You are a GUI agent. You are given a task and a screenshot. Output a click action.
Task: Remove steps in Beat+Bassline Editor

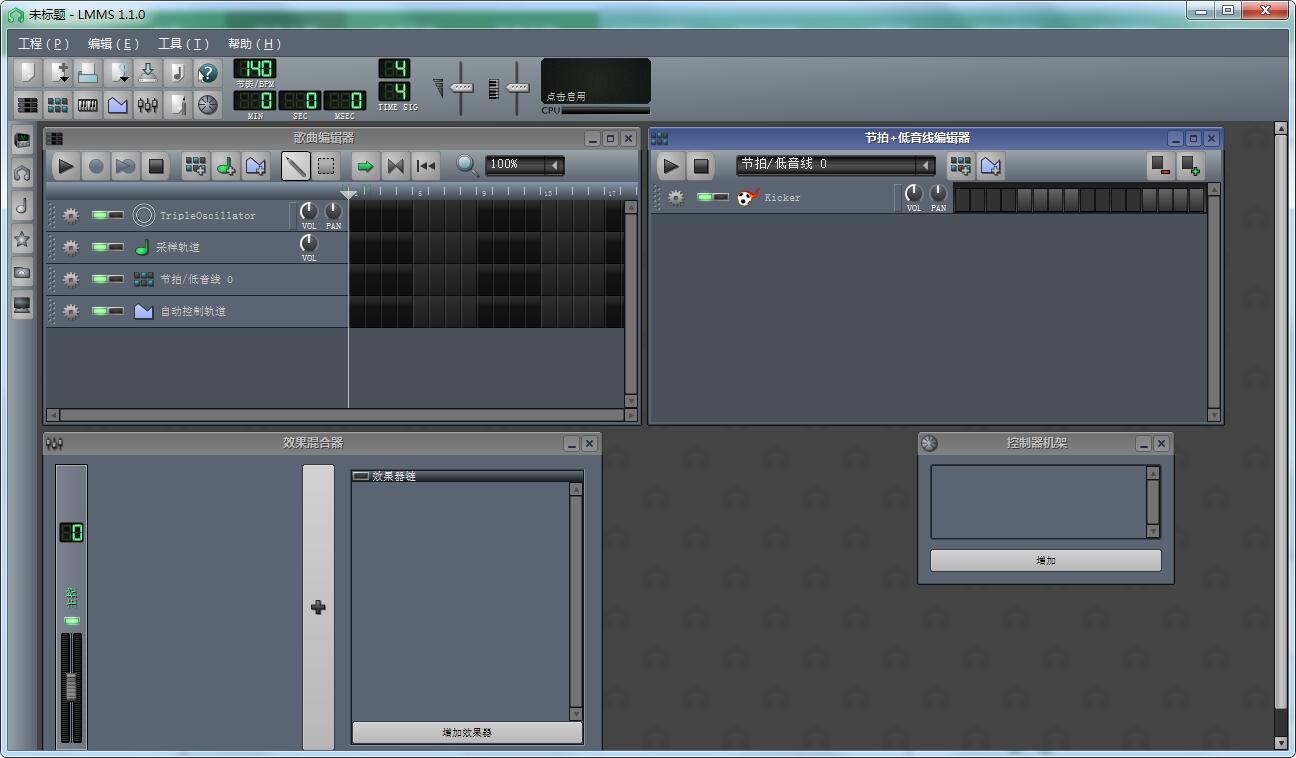(1161, 166)
